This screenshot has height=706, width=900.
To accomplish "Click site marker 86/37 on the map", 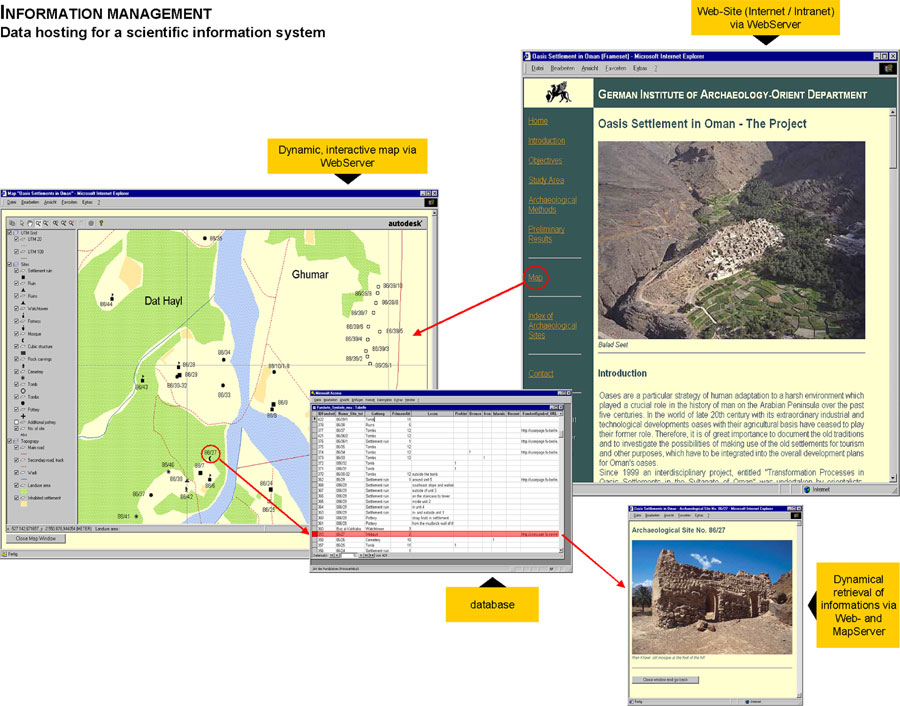I will [x=152, y=495].
